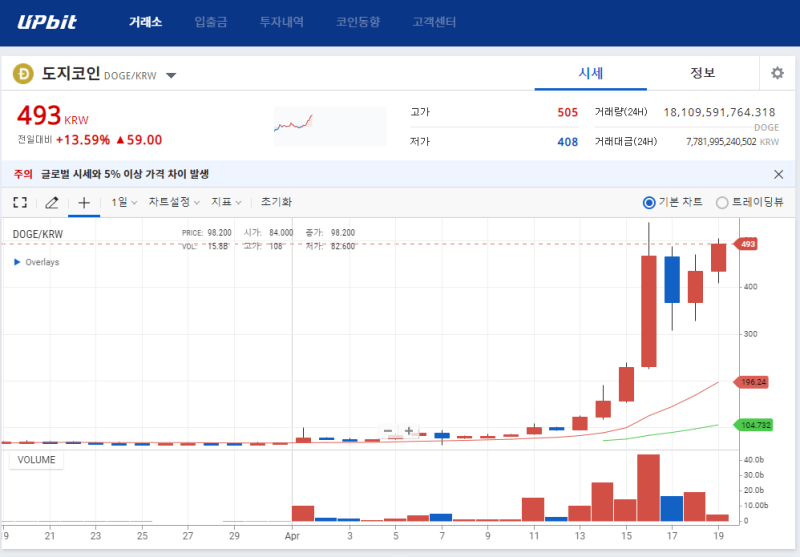This screenshot has width=800, height=557.
Task: Click the 493 current price tag
Action: tap(745, 244)
